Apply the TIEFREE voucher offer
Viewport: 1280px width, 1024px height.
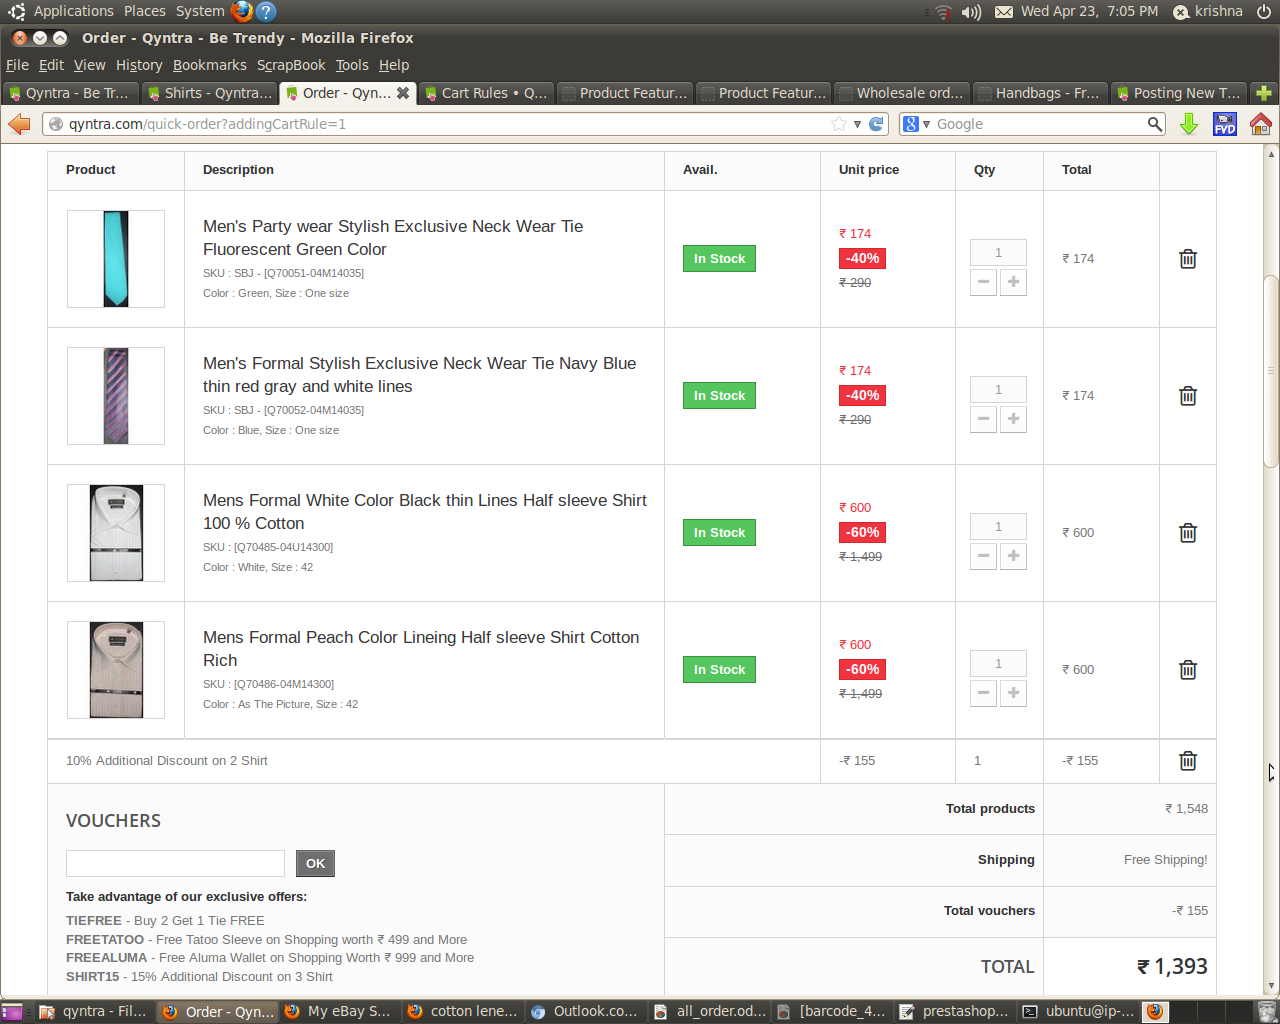(x=94, y=921)
